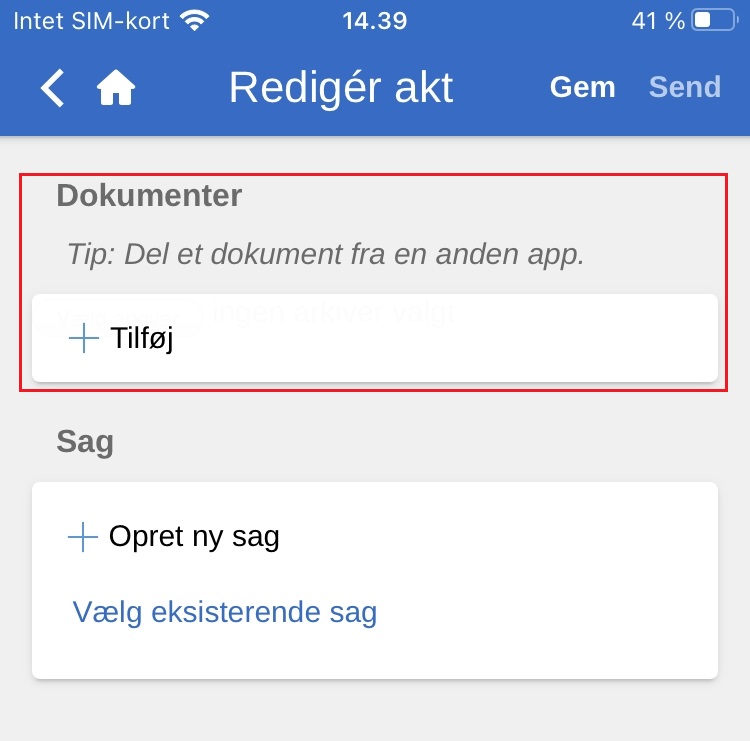The image size is (750, 741).
Task: Save the act with Gem
Action: coord(582,88)
